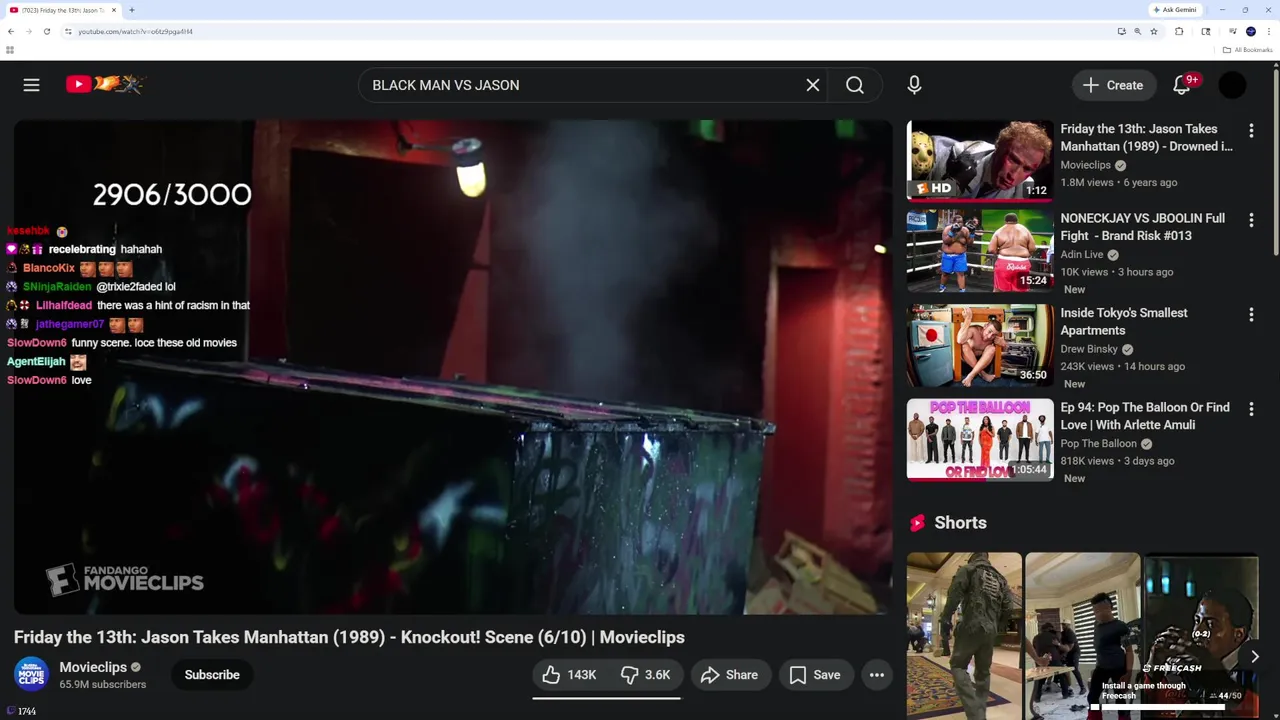This screenshot has width=1280, height=720.
Task: Open options for Tokyo's Smallest Apartments video
Action: 1251,315
